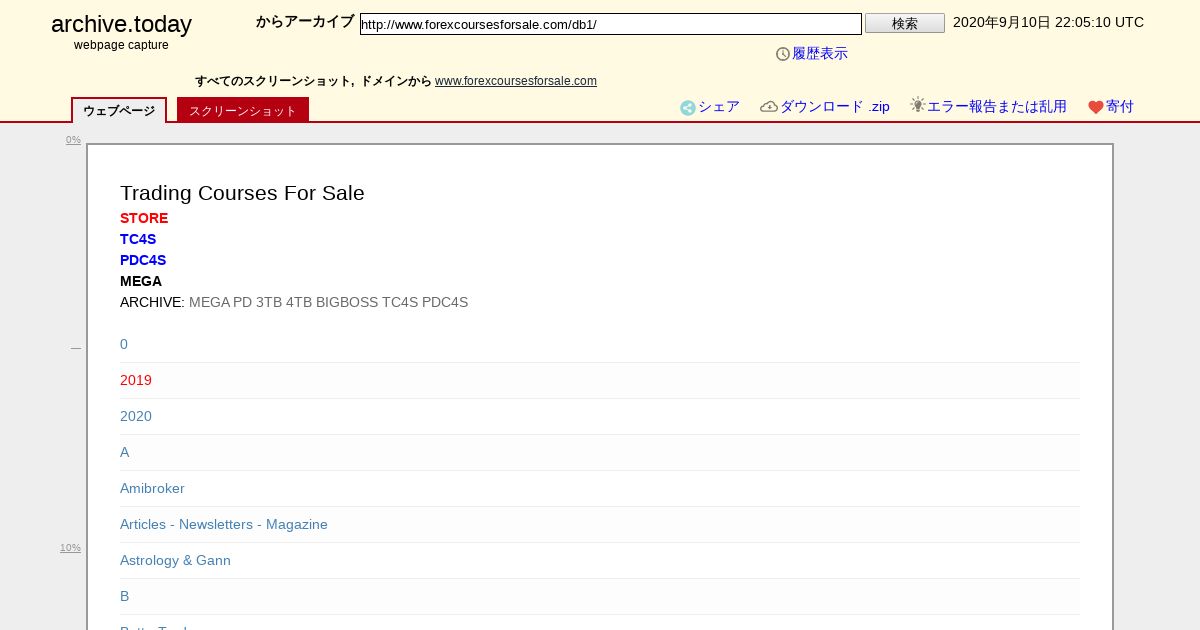
Task: Jump to the 10% page position marker
Action: [70, 548]
